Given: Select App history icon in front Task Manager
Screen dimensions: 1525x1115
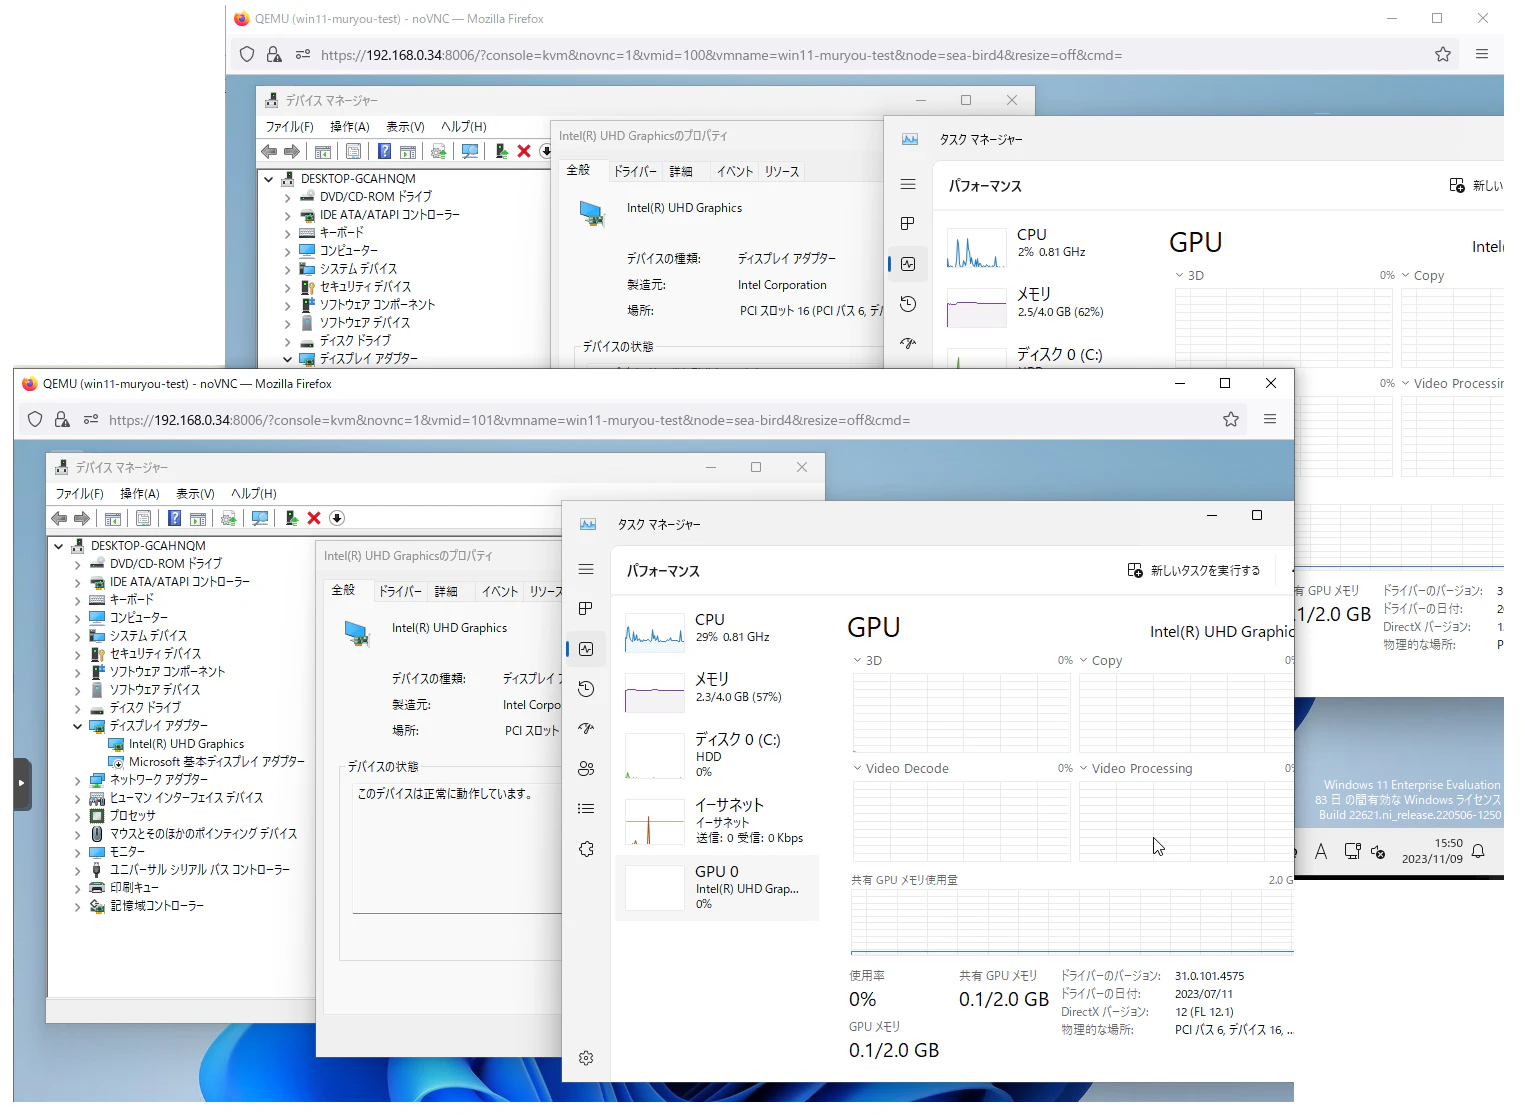Looking at the screenshot, I should [x=586, y=688].
